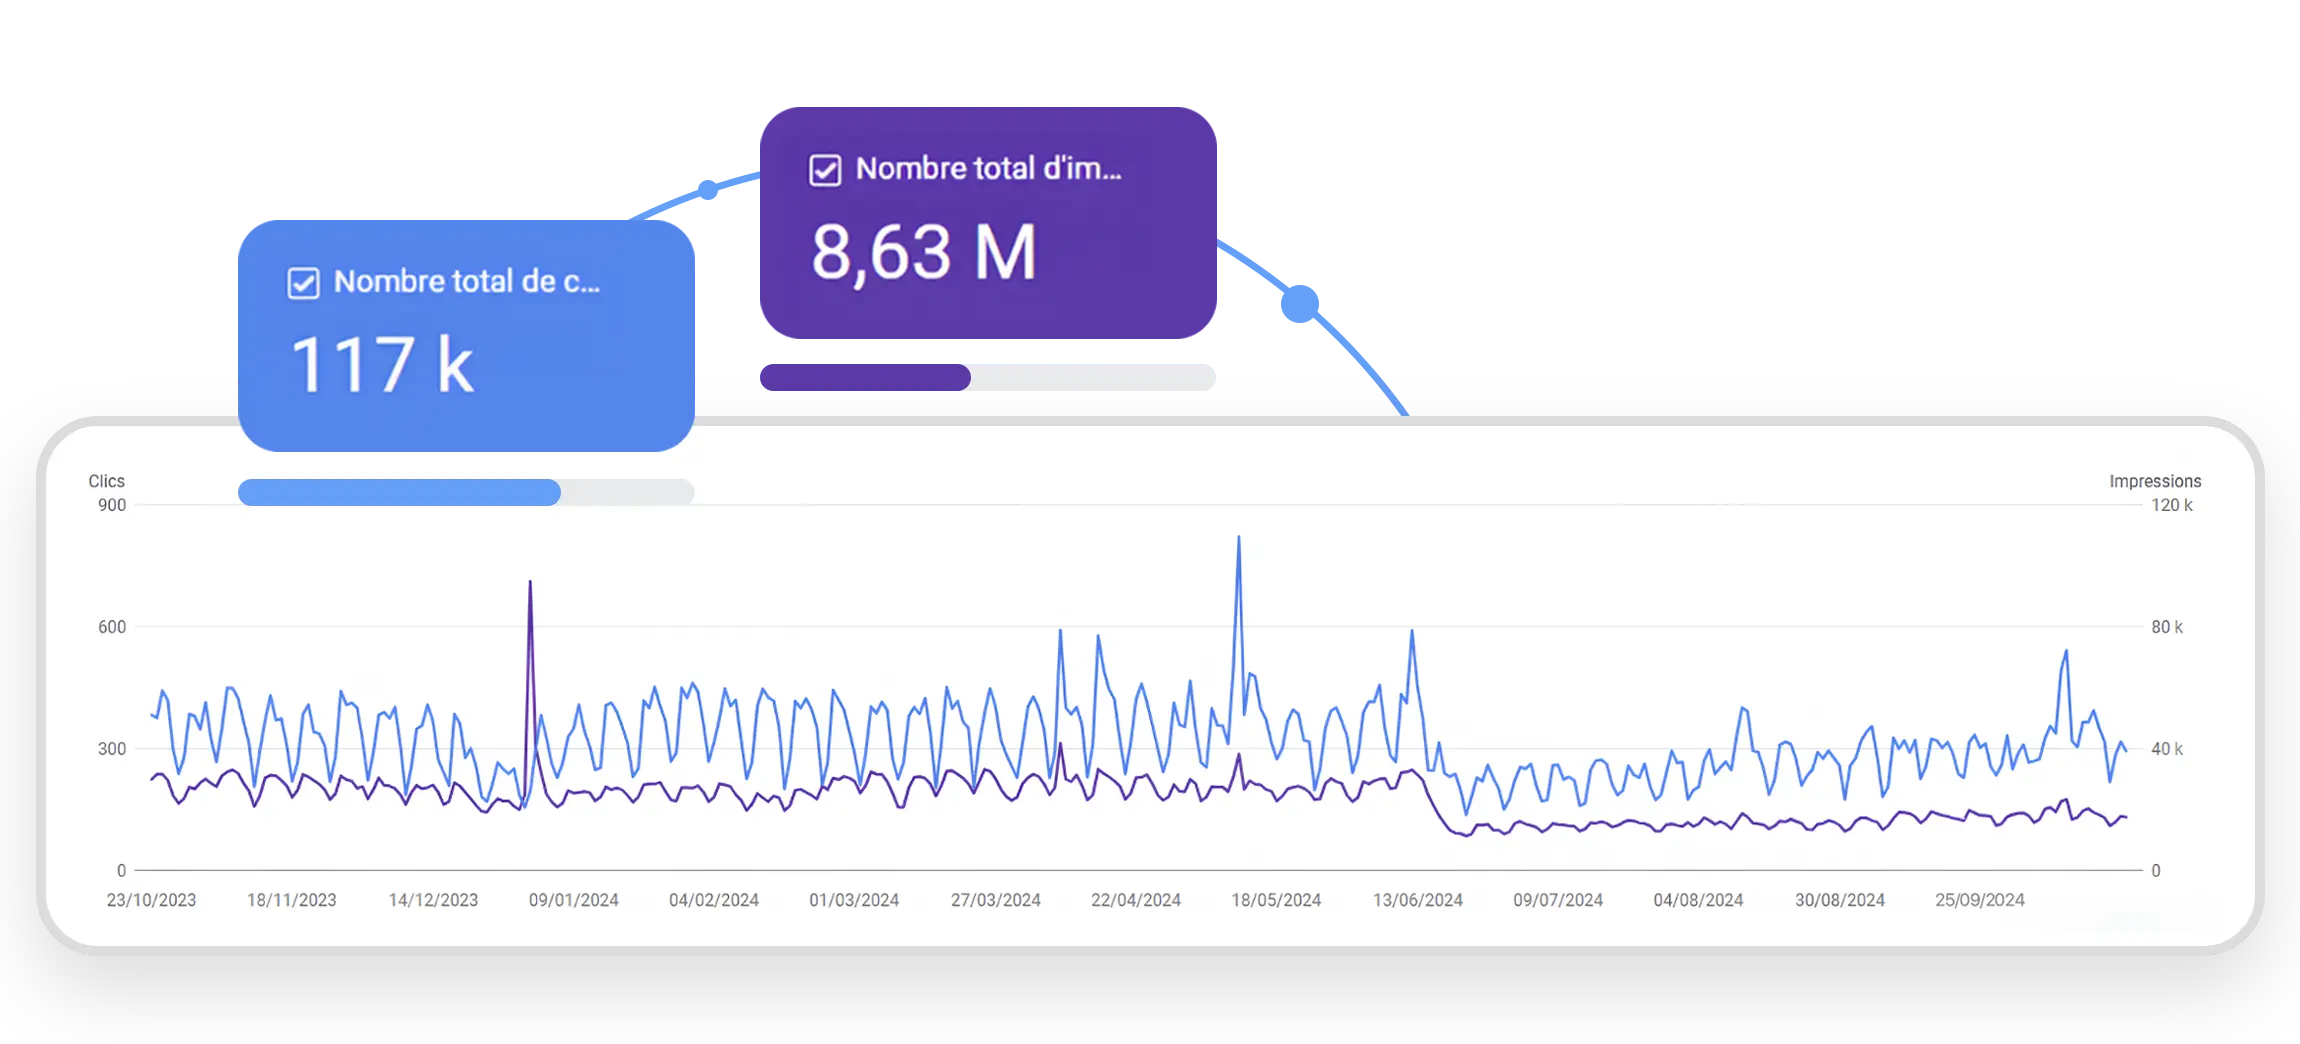Click the 600 clicks axis value
Viewport: 2300px width, 1044px height.
112,627
